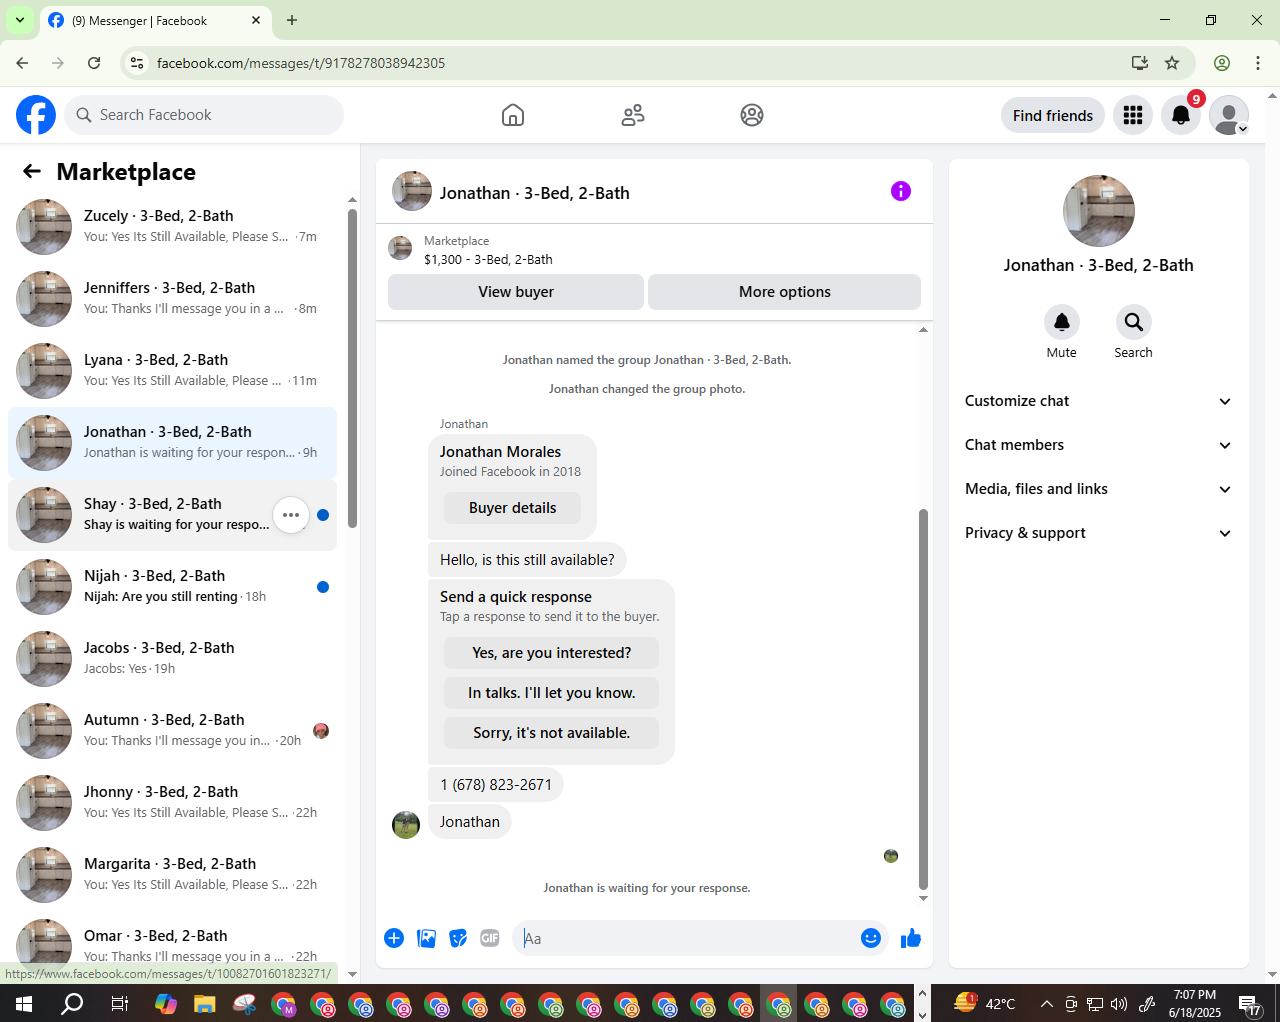
Task: Reload the page in browser toolbar
Action: tap(94, 63)
